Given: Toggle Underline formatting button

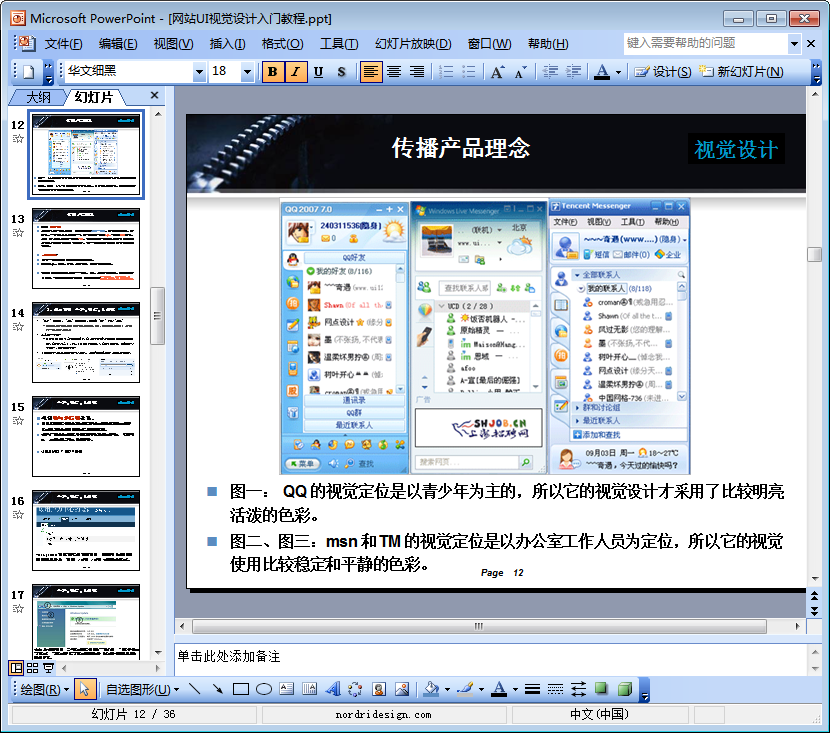Looking at the screenshot, I should coord(318,72).
